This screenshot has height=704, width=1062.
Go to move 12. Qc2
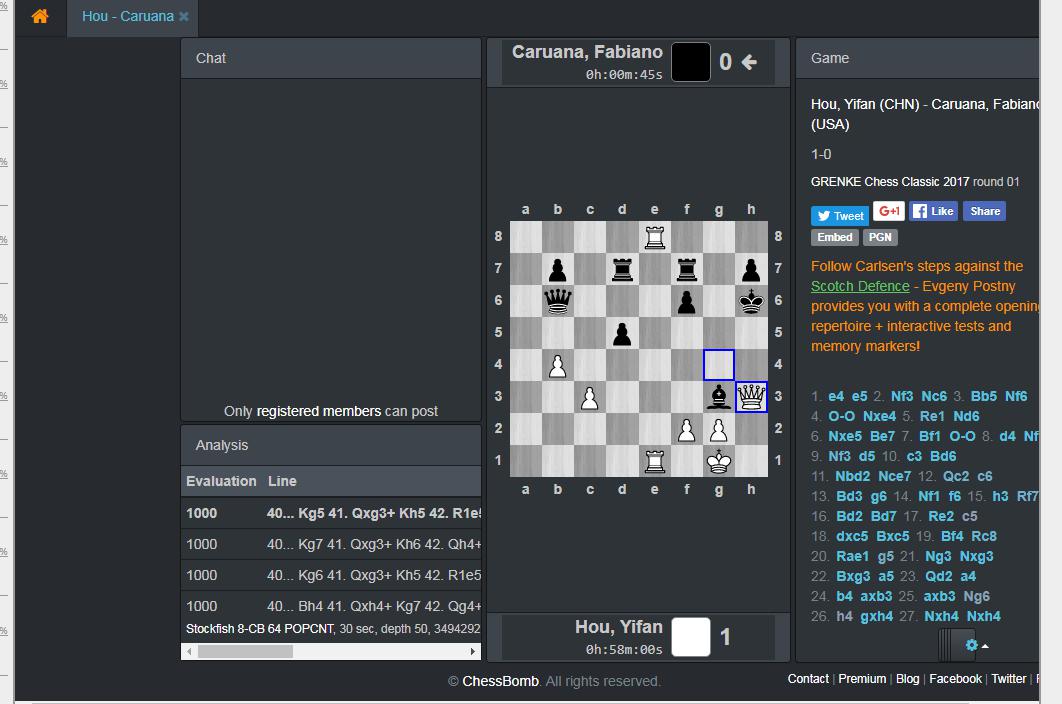pos(956,476)
